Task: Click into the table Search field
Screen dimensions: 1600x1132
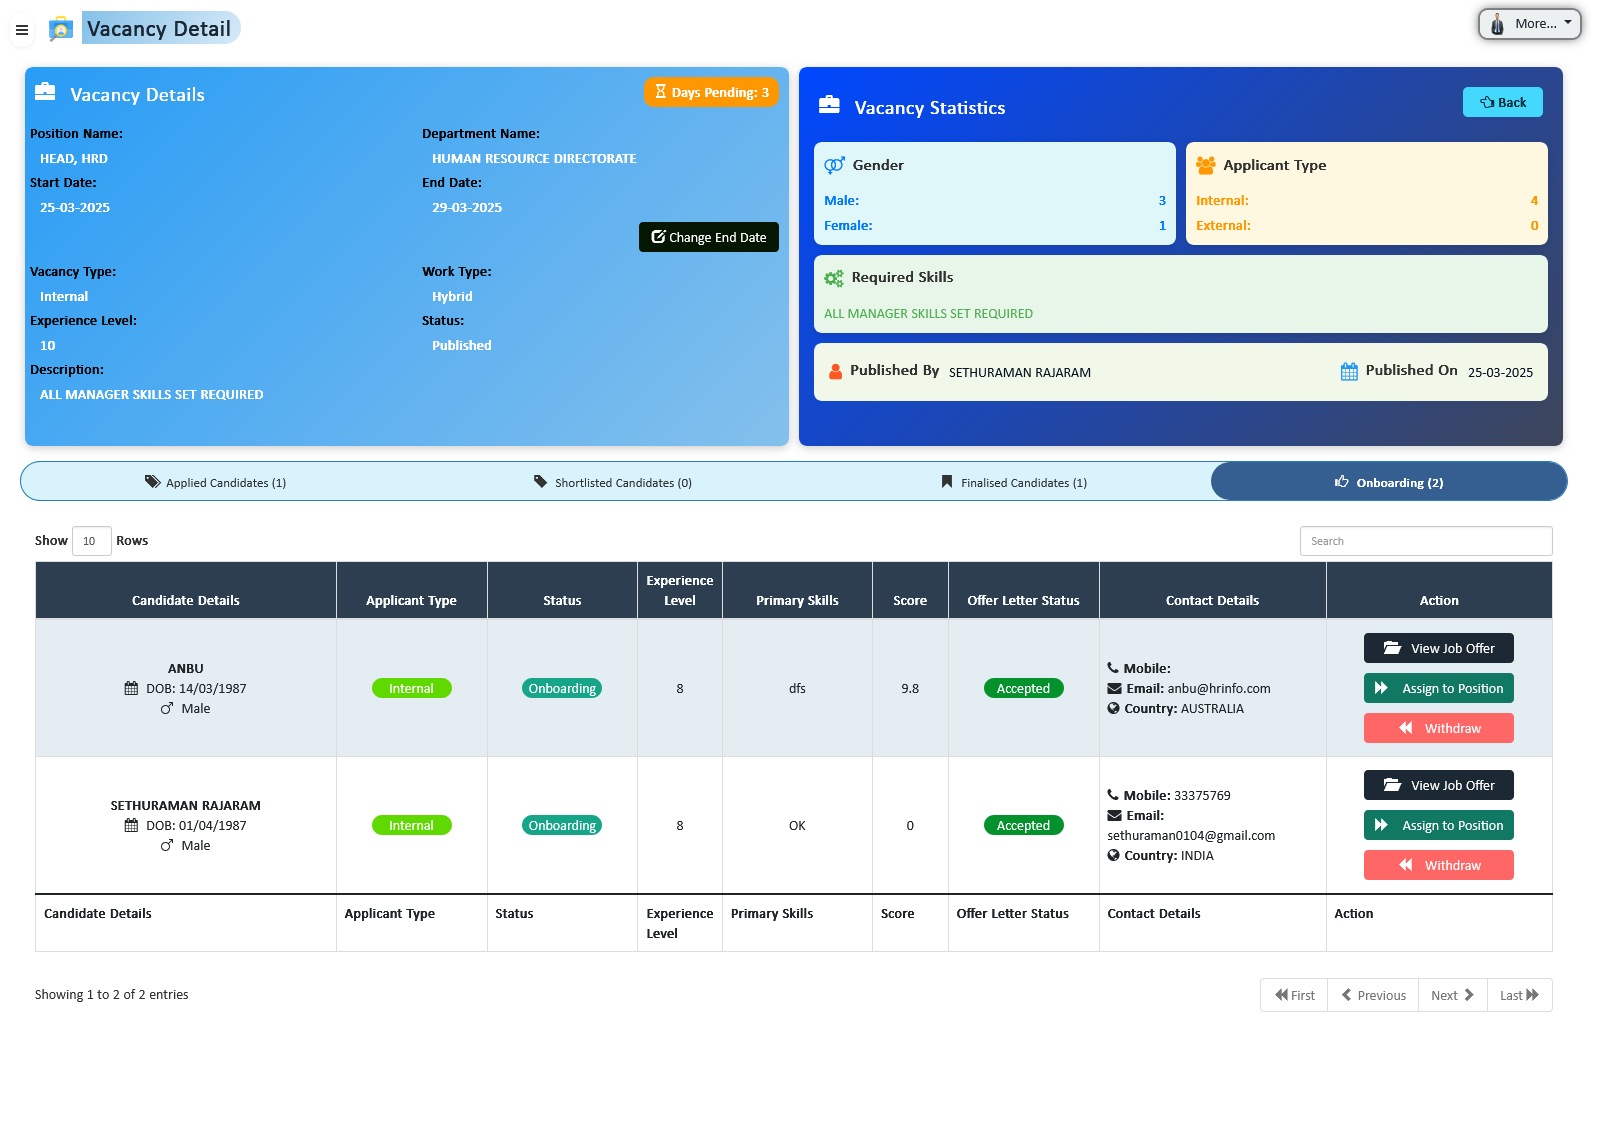Action: [x=1426, y=540]
